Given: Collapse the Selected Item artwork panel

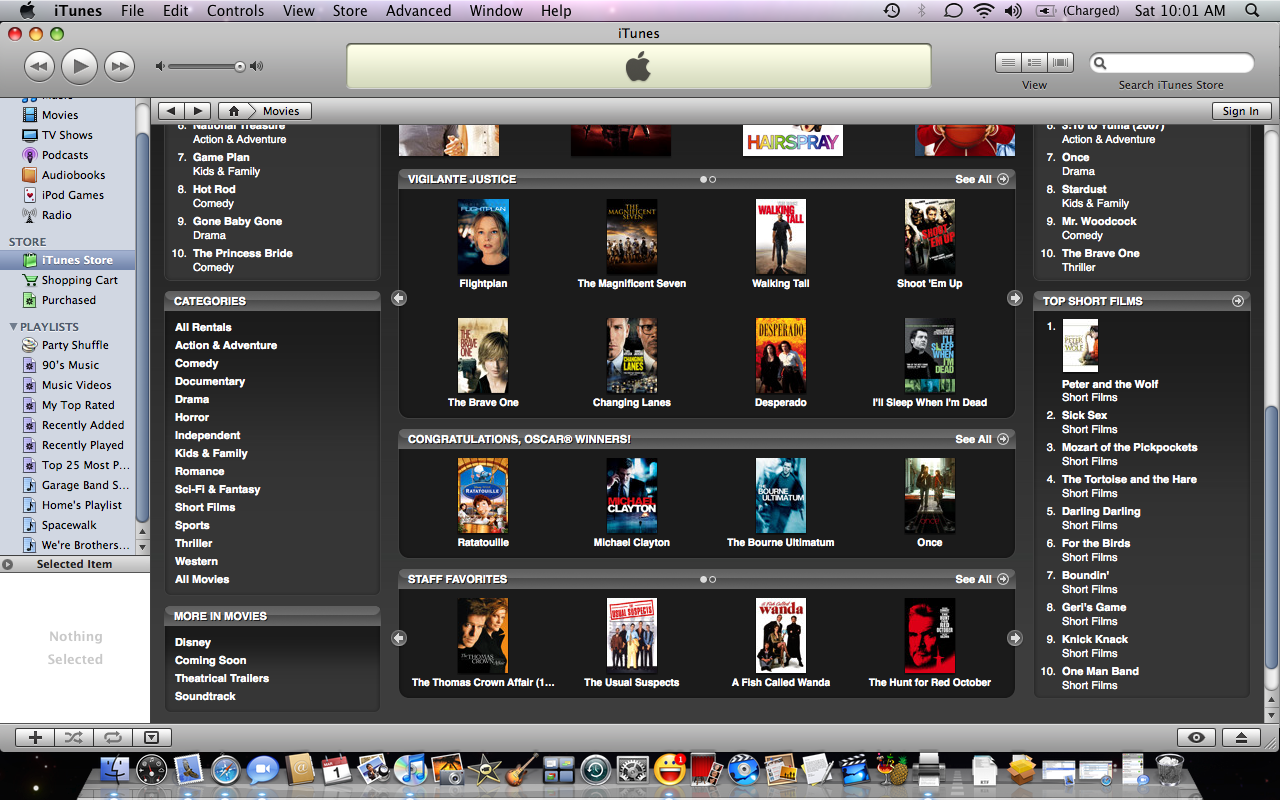Looking at the screenshot, I should coord(8,564).
